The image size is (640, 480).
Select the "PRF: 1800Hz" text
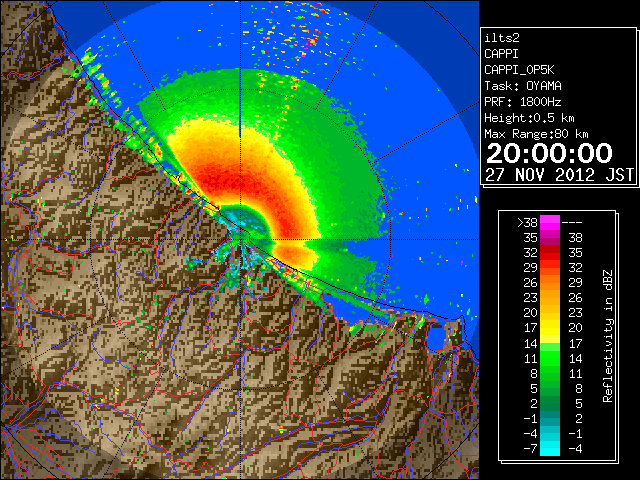(523, 102)
